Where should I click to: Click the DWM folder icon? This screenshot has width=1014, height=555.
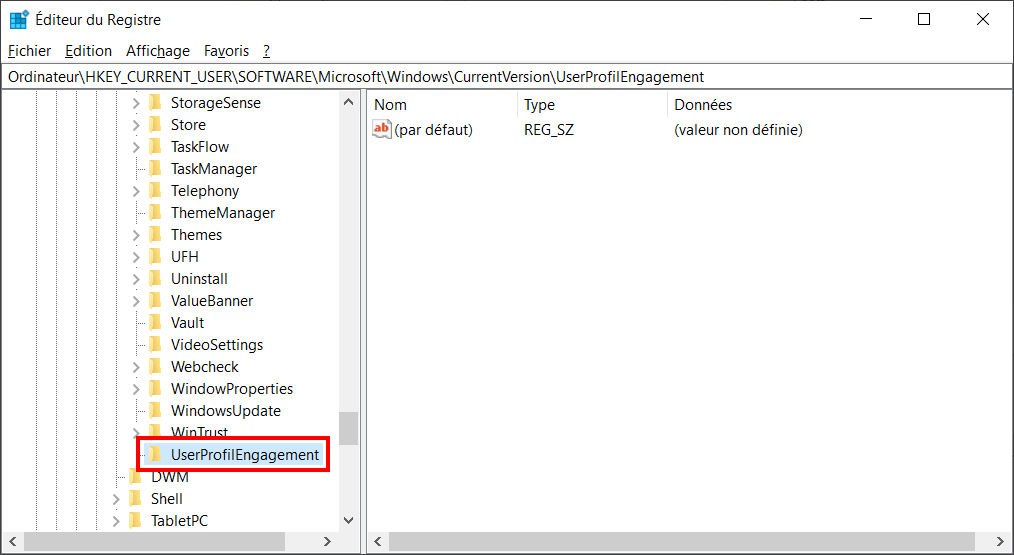point(135,477)
